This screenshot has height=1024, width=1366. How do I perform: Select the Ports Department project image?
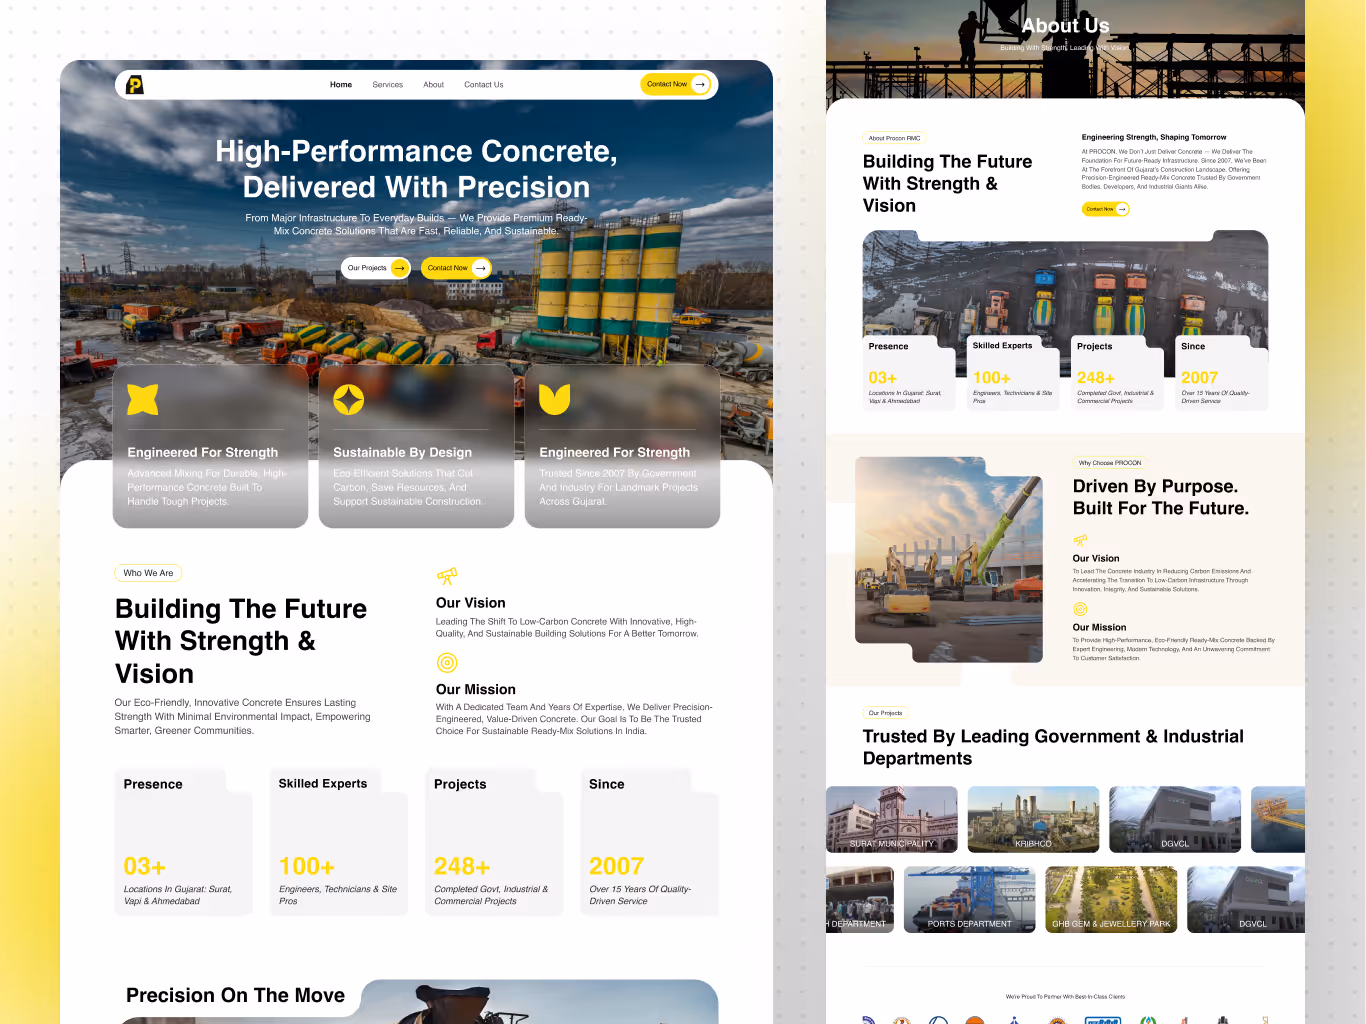click(x=969, y=899)
